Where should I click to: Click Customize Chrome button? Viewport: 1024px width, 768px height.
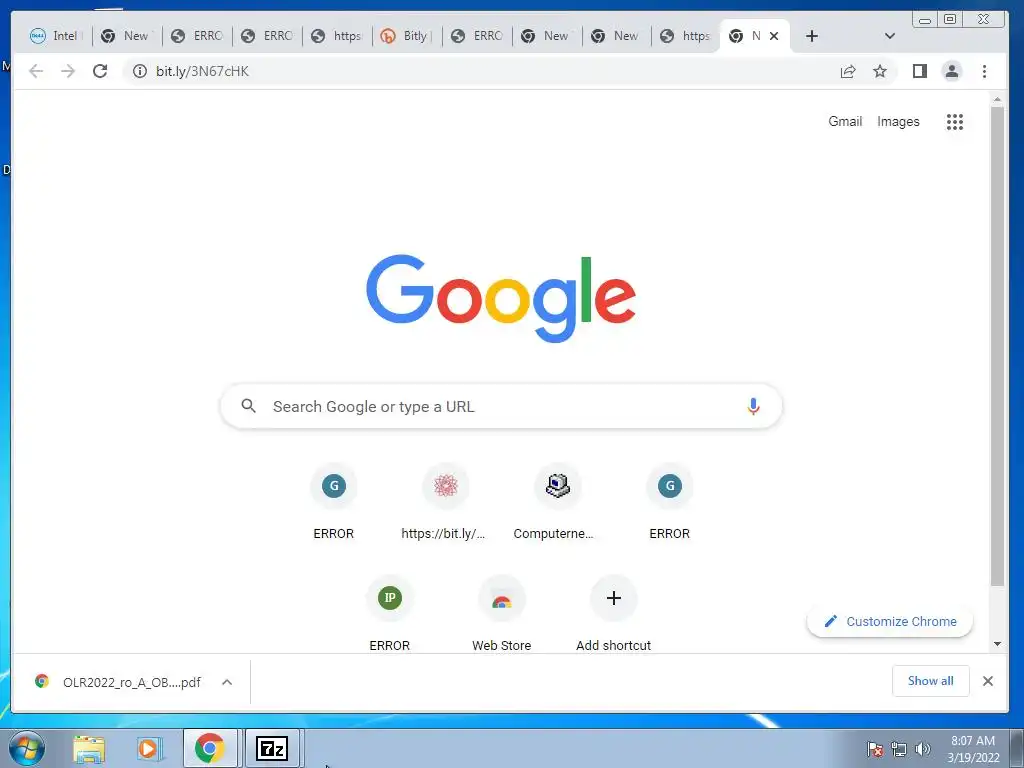coord(889,621)
